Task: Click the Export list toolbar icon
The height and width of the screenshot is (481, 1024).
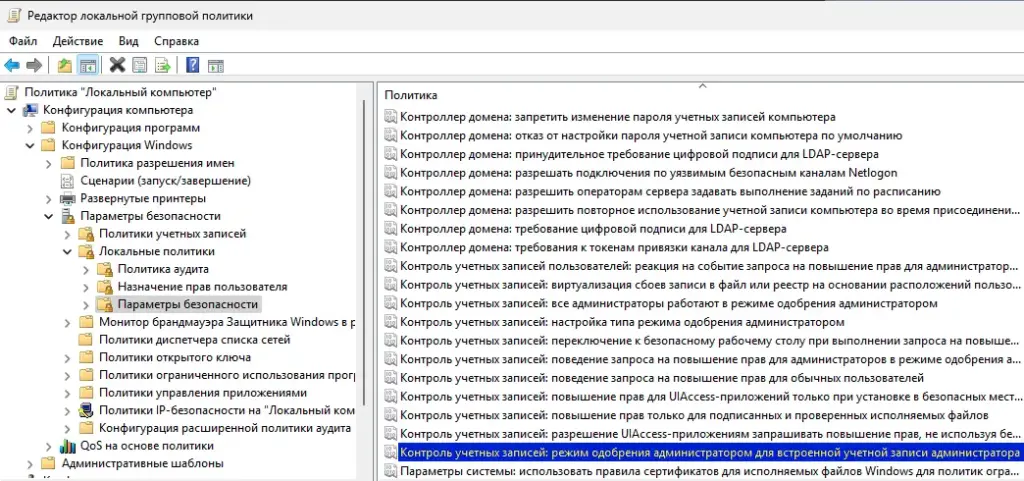Action: [x=162, y=66]
